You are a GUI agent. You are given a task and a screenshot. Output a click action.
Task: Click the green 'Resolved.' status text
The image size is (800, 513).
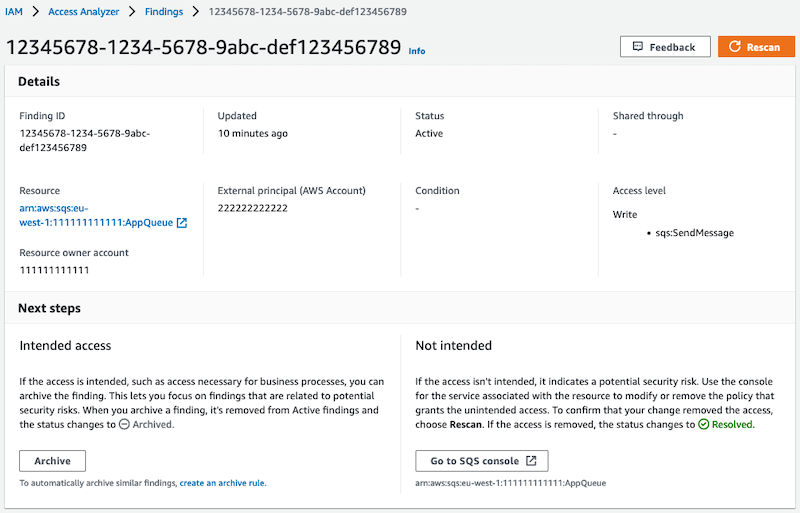[733, 424]
